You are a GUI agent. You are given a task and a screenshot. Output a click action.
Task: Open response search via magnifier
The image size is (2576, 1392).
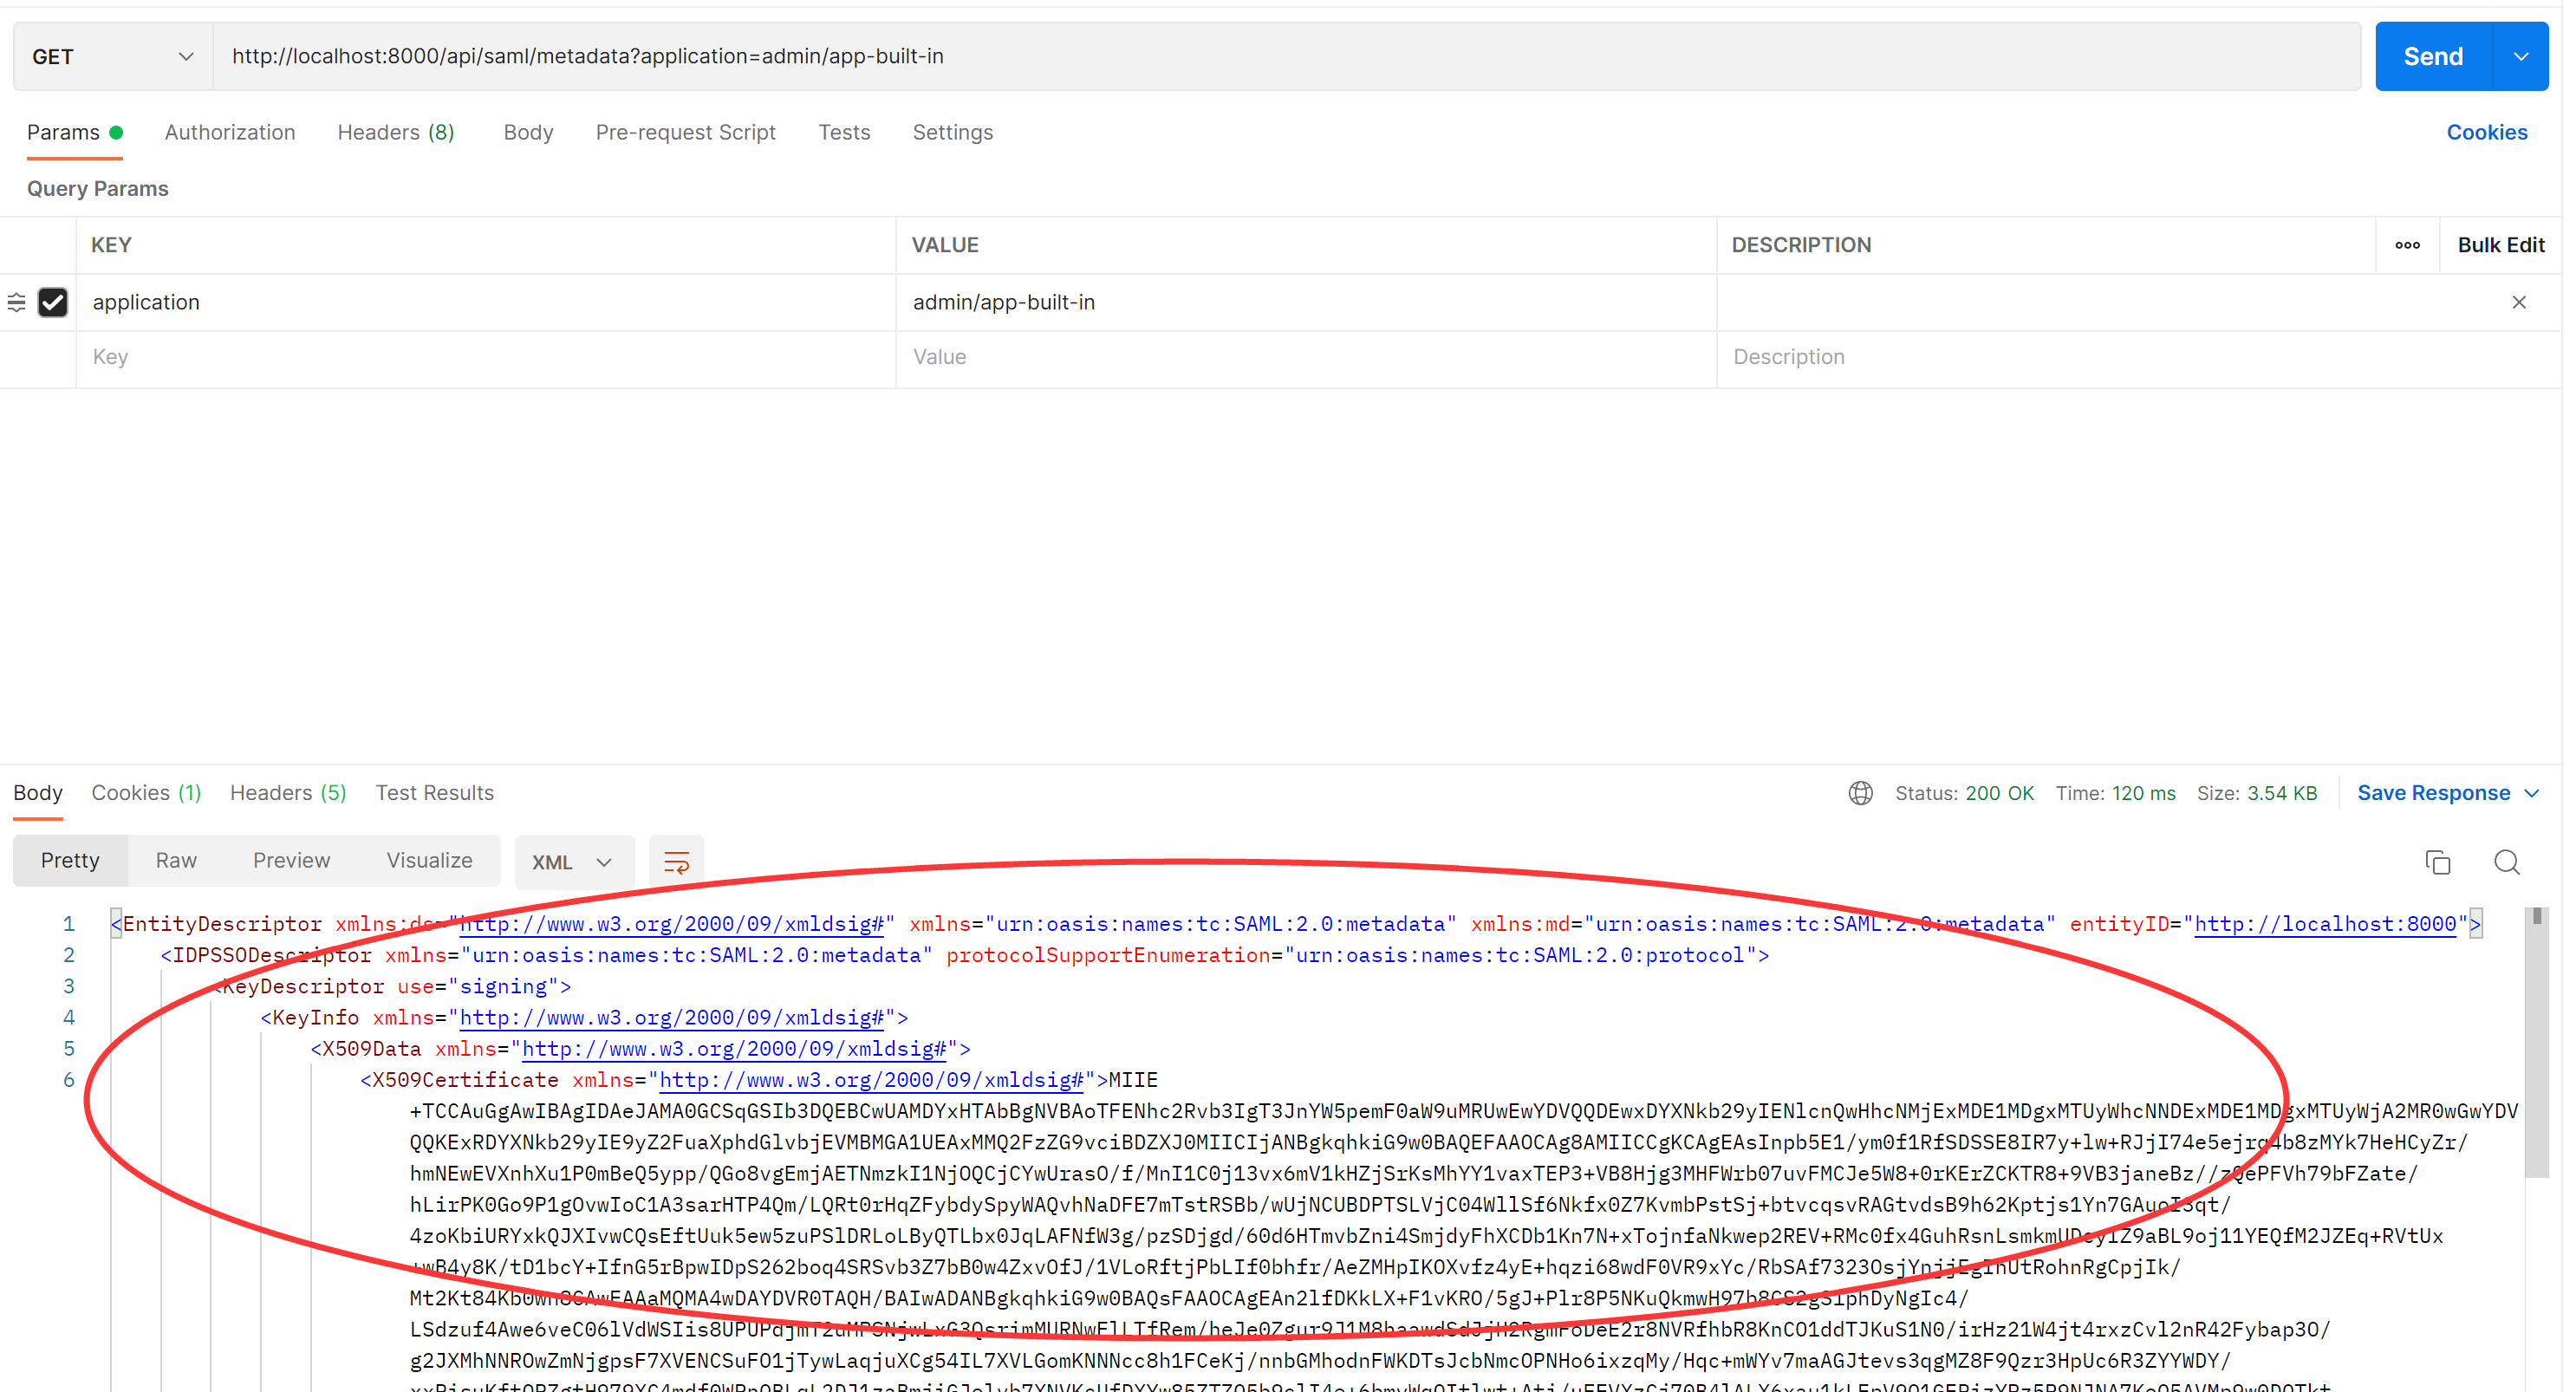click(2508, 861)
